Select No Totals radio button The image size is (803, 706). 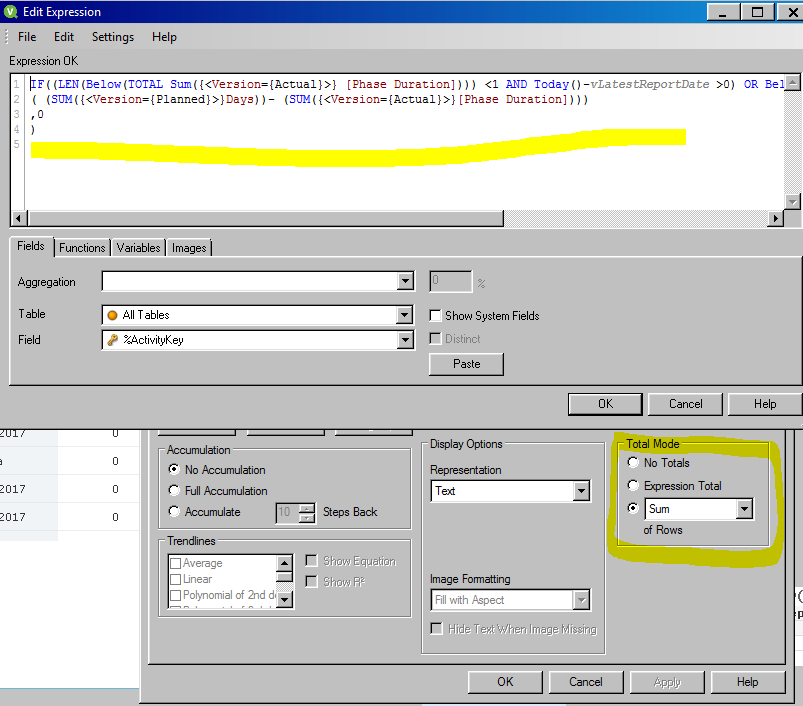(x=633, y=462)
